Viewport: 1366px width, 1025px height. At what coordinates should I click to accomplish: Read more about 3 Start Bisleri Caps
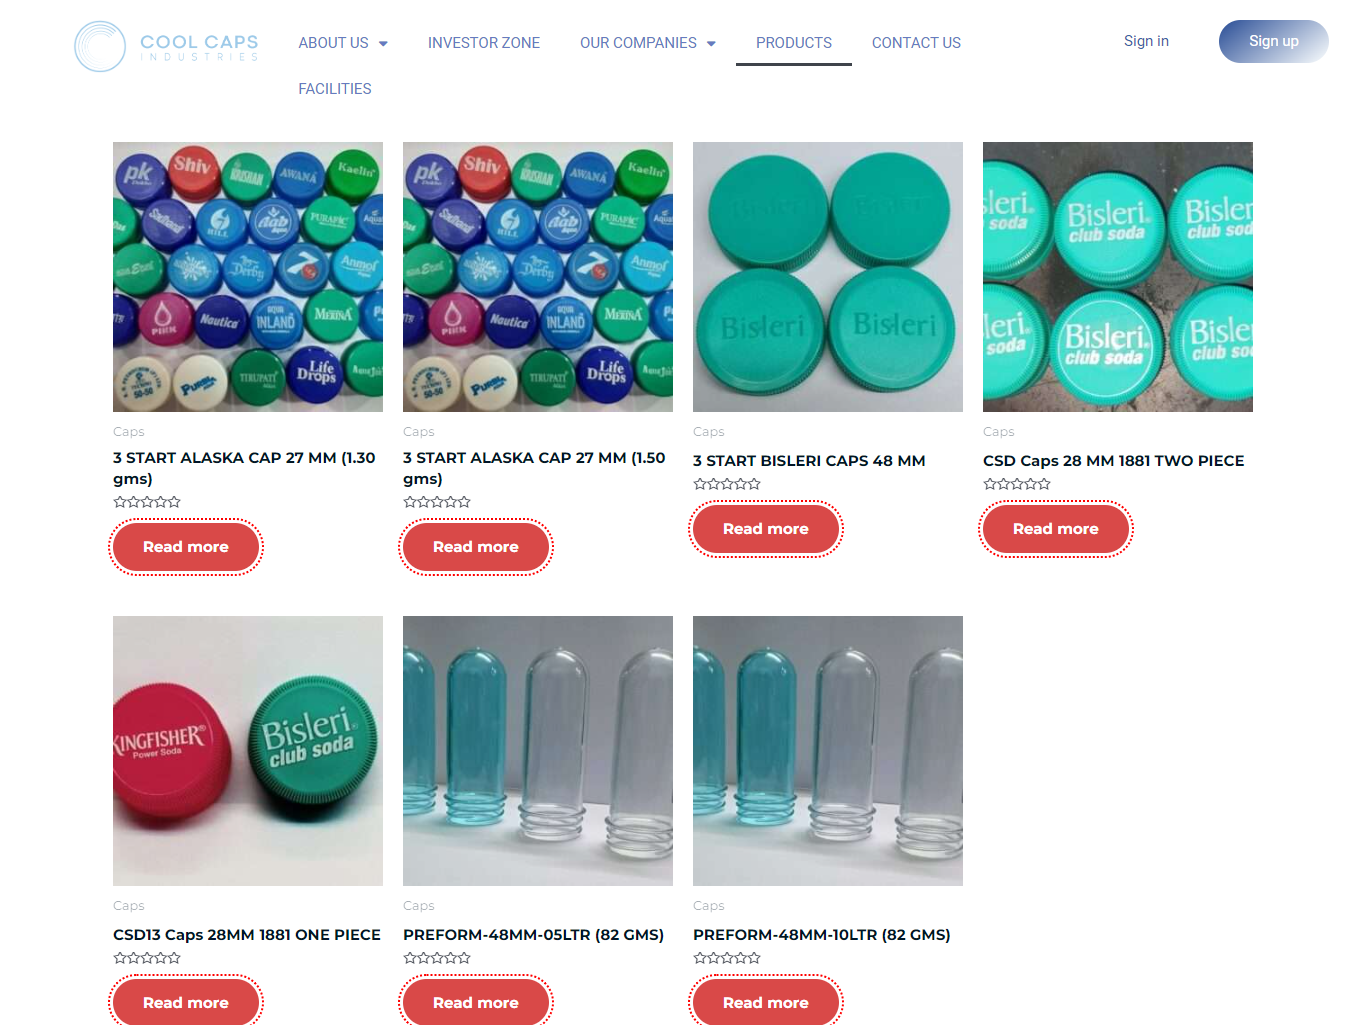(x=766, y=529)
